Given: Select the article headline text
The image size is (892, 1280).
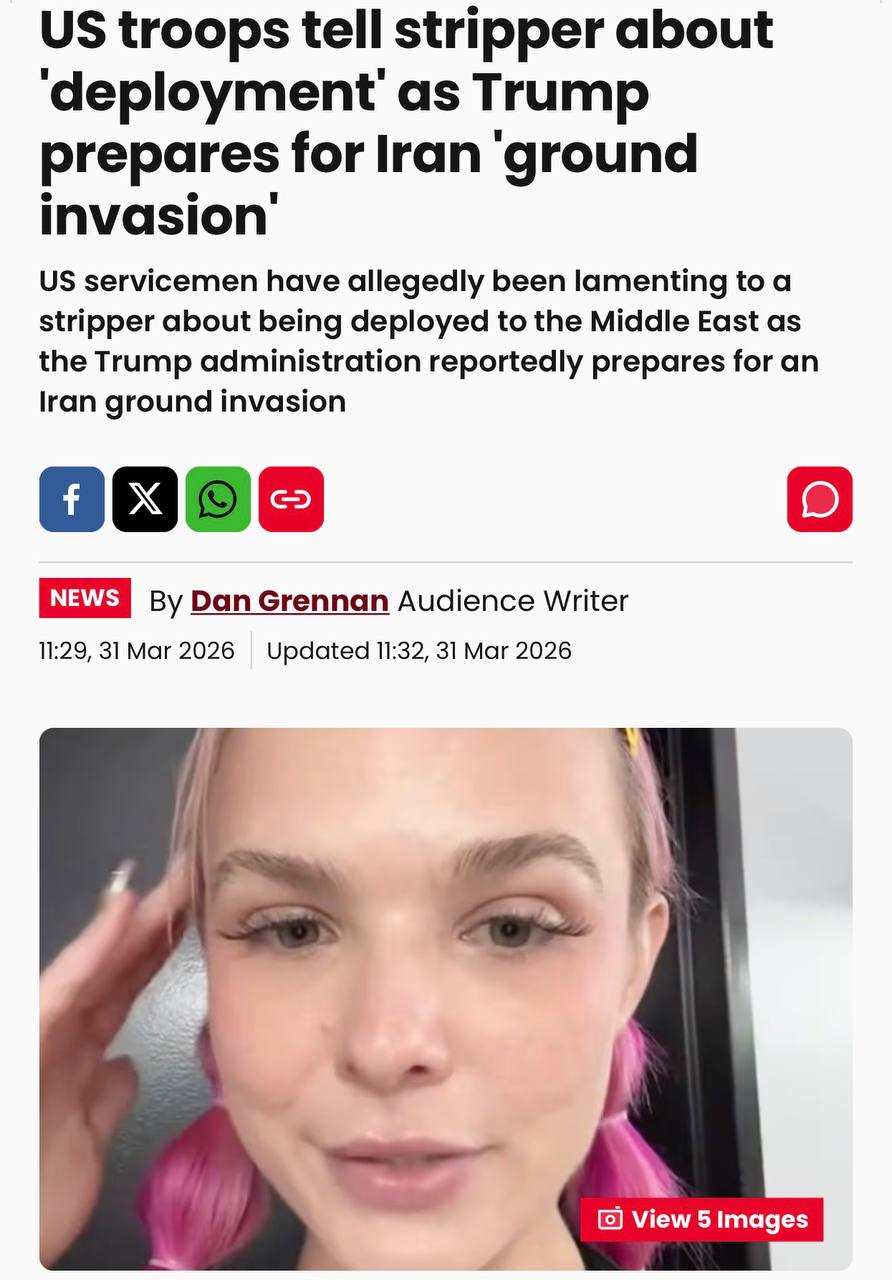Looking at the screenshot, I should point(407,122).
